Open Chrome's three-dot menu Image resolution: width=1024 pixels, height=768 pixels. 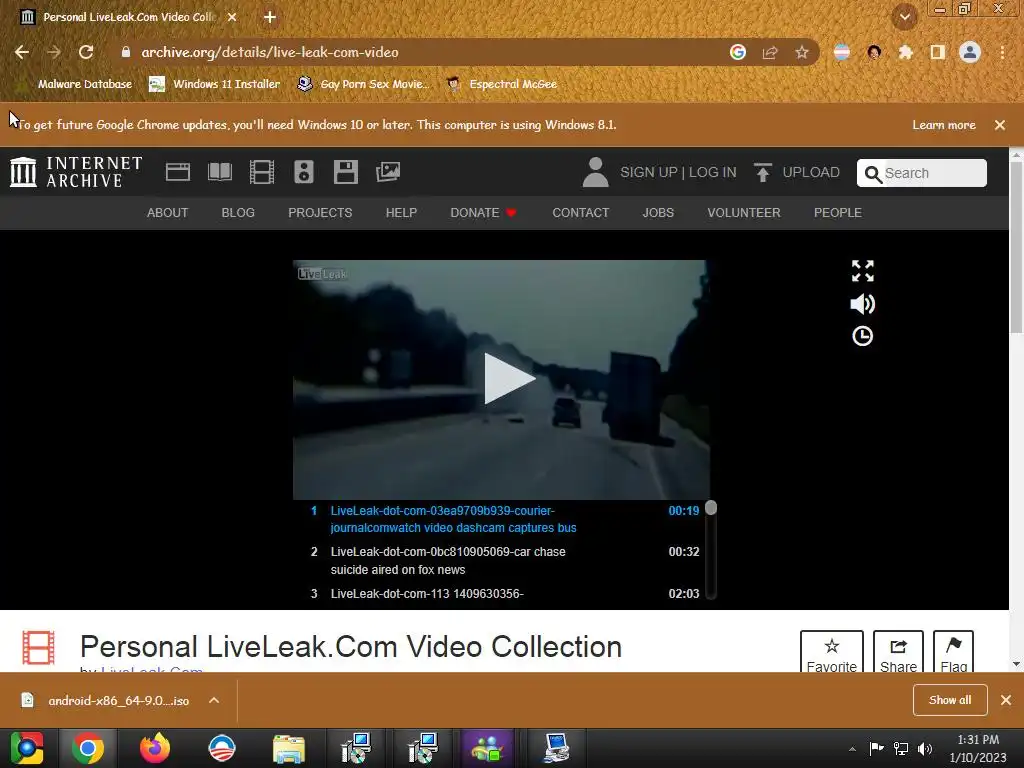(1002, 52)
